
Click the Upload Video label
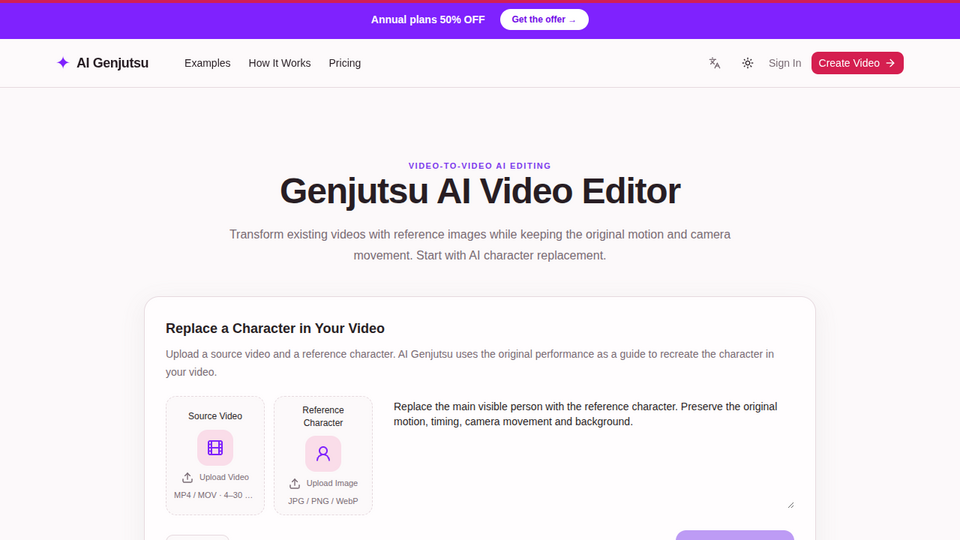tap(224, 477)
